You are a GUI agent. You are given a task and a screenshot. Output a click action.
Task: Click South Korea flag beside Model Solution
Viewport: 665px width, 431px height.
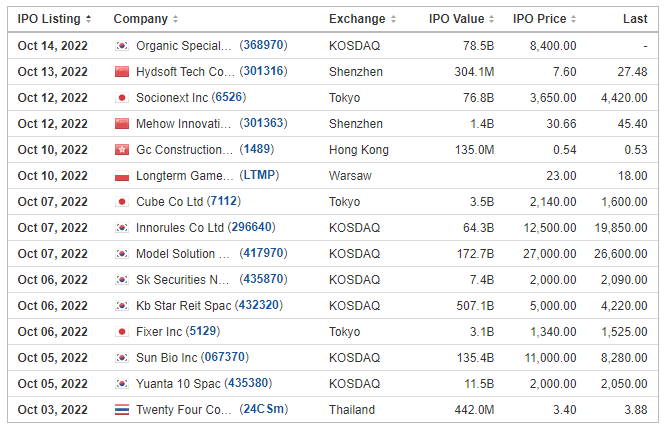click(x=122, y=254)
